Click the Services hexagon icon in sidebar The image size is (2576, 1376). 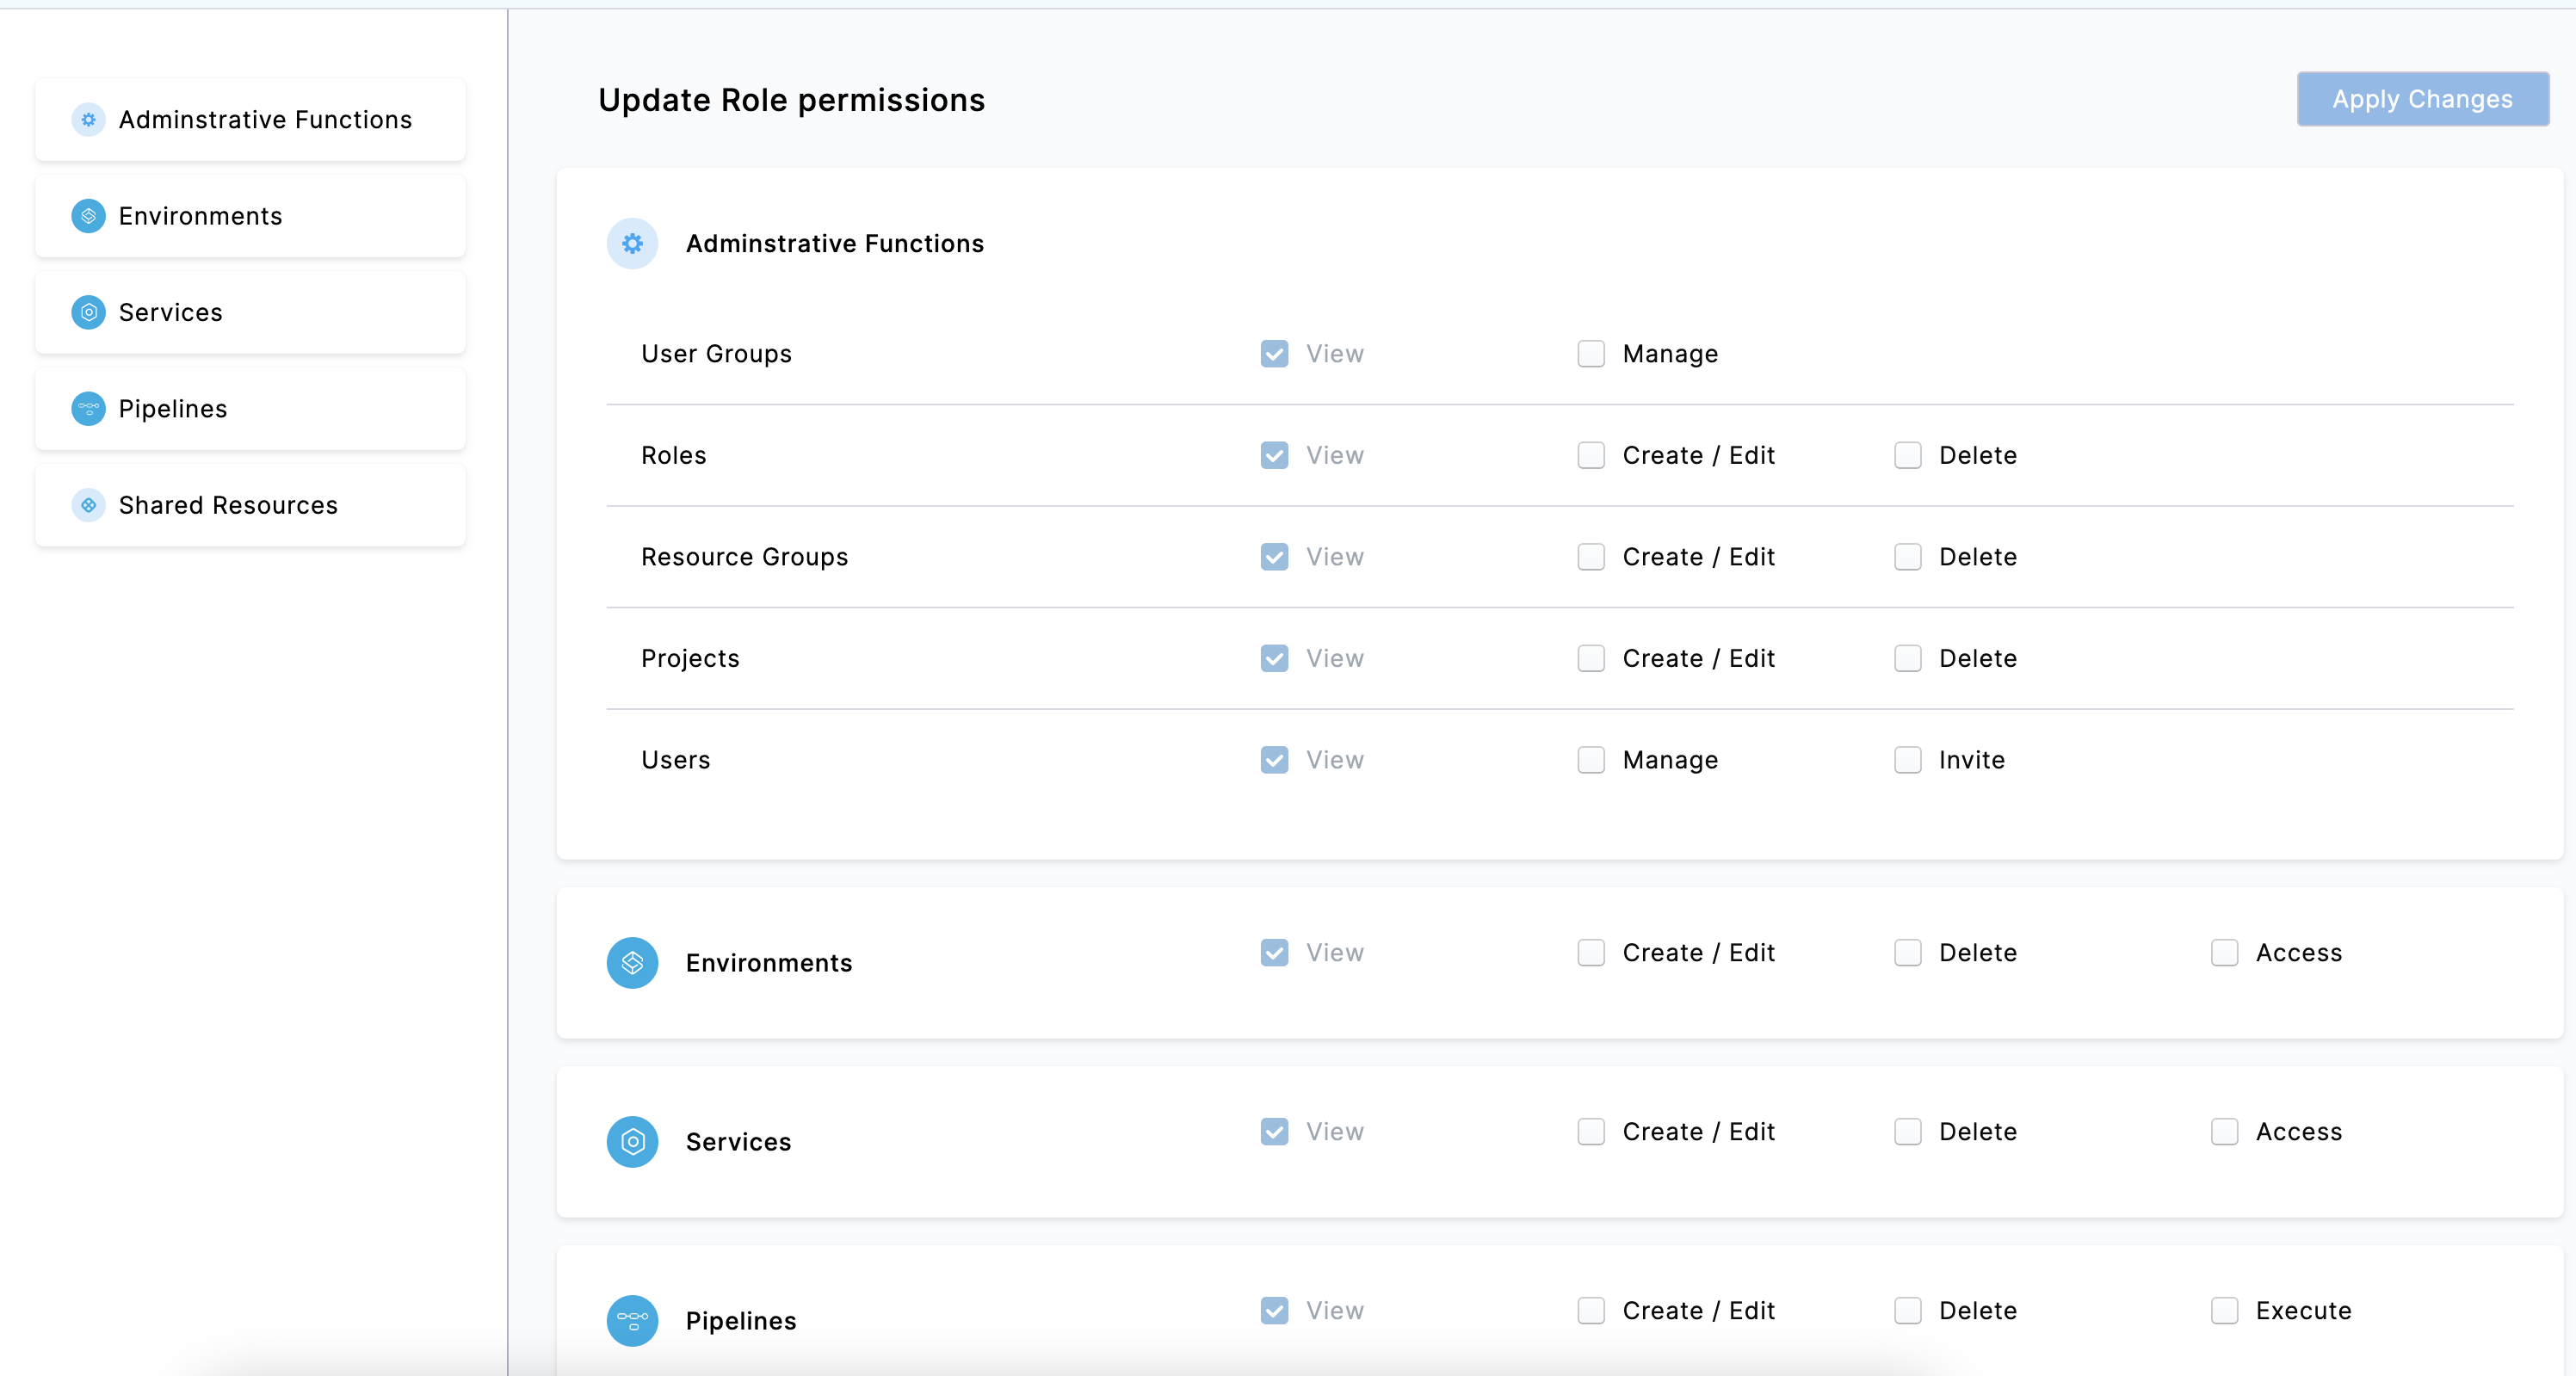click(x=88, y=312)
